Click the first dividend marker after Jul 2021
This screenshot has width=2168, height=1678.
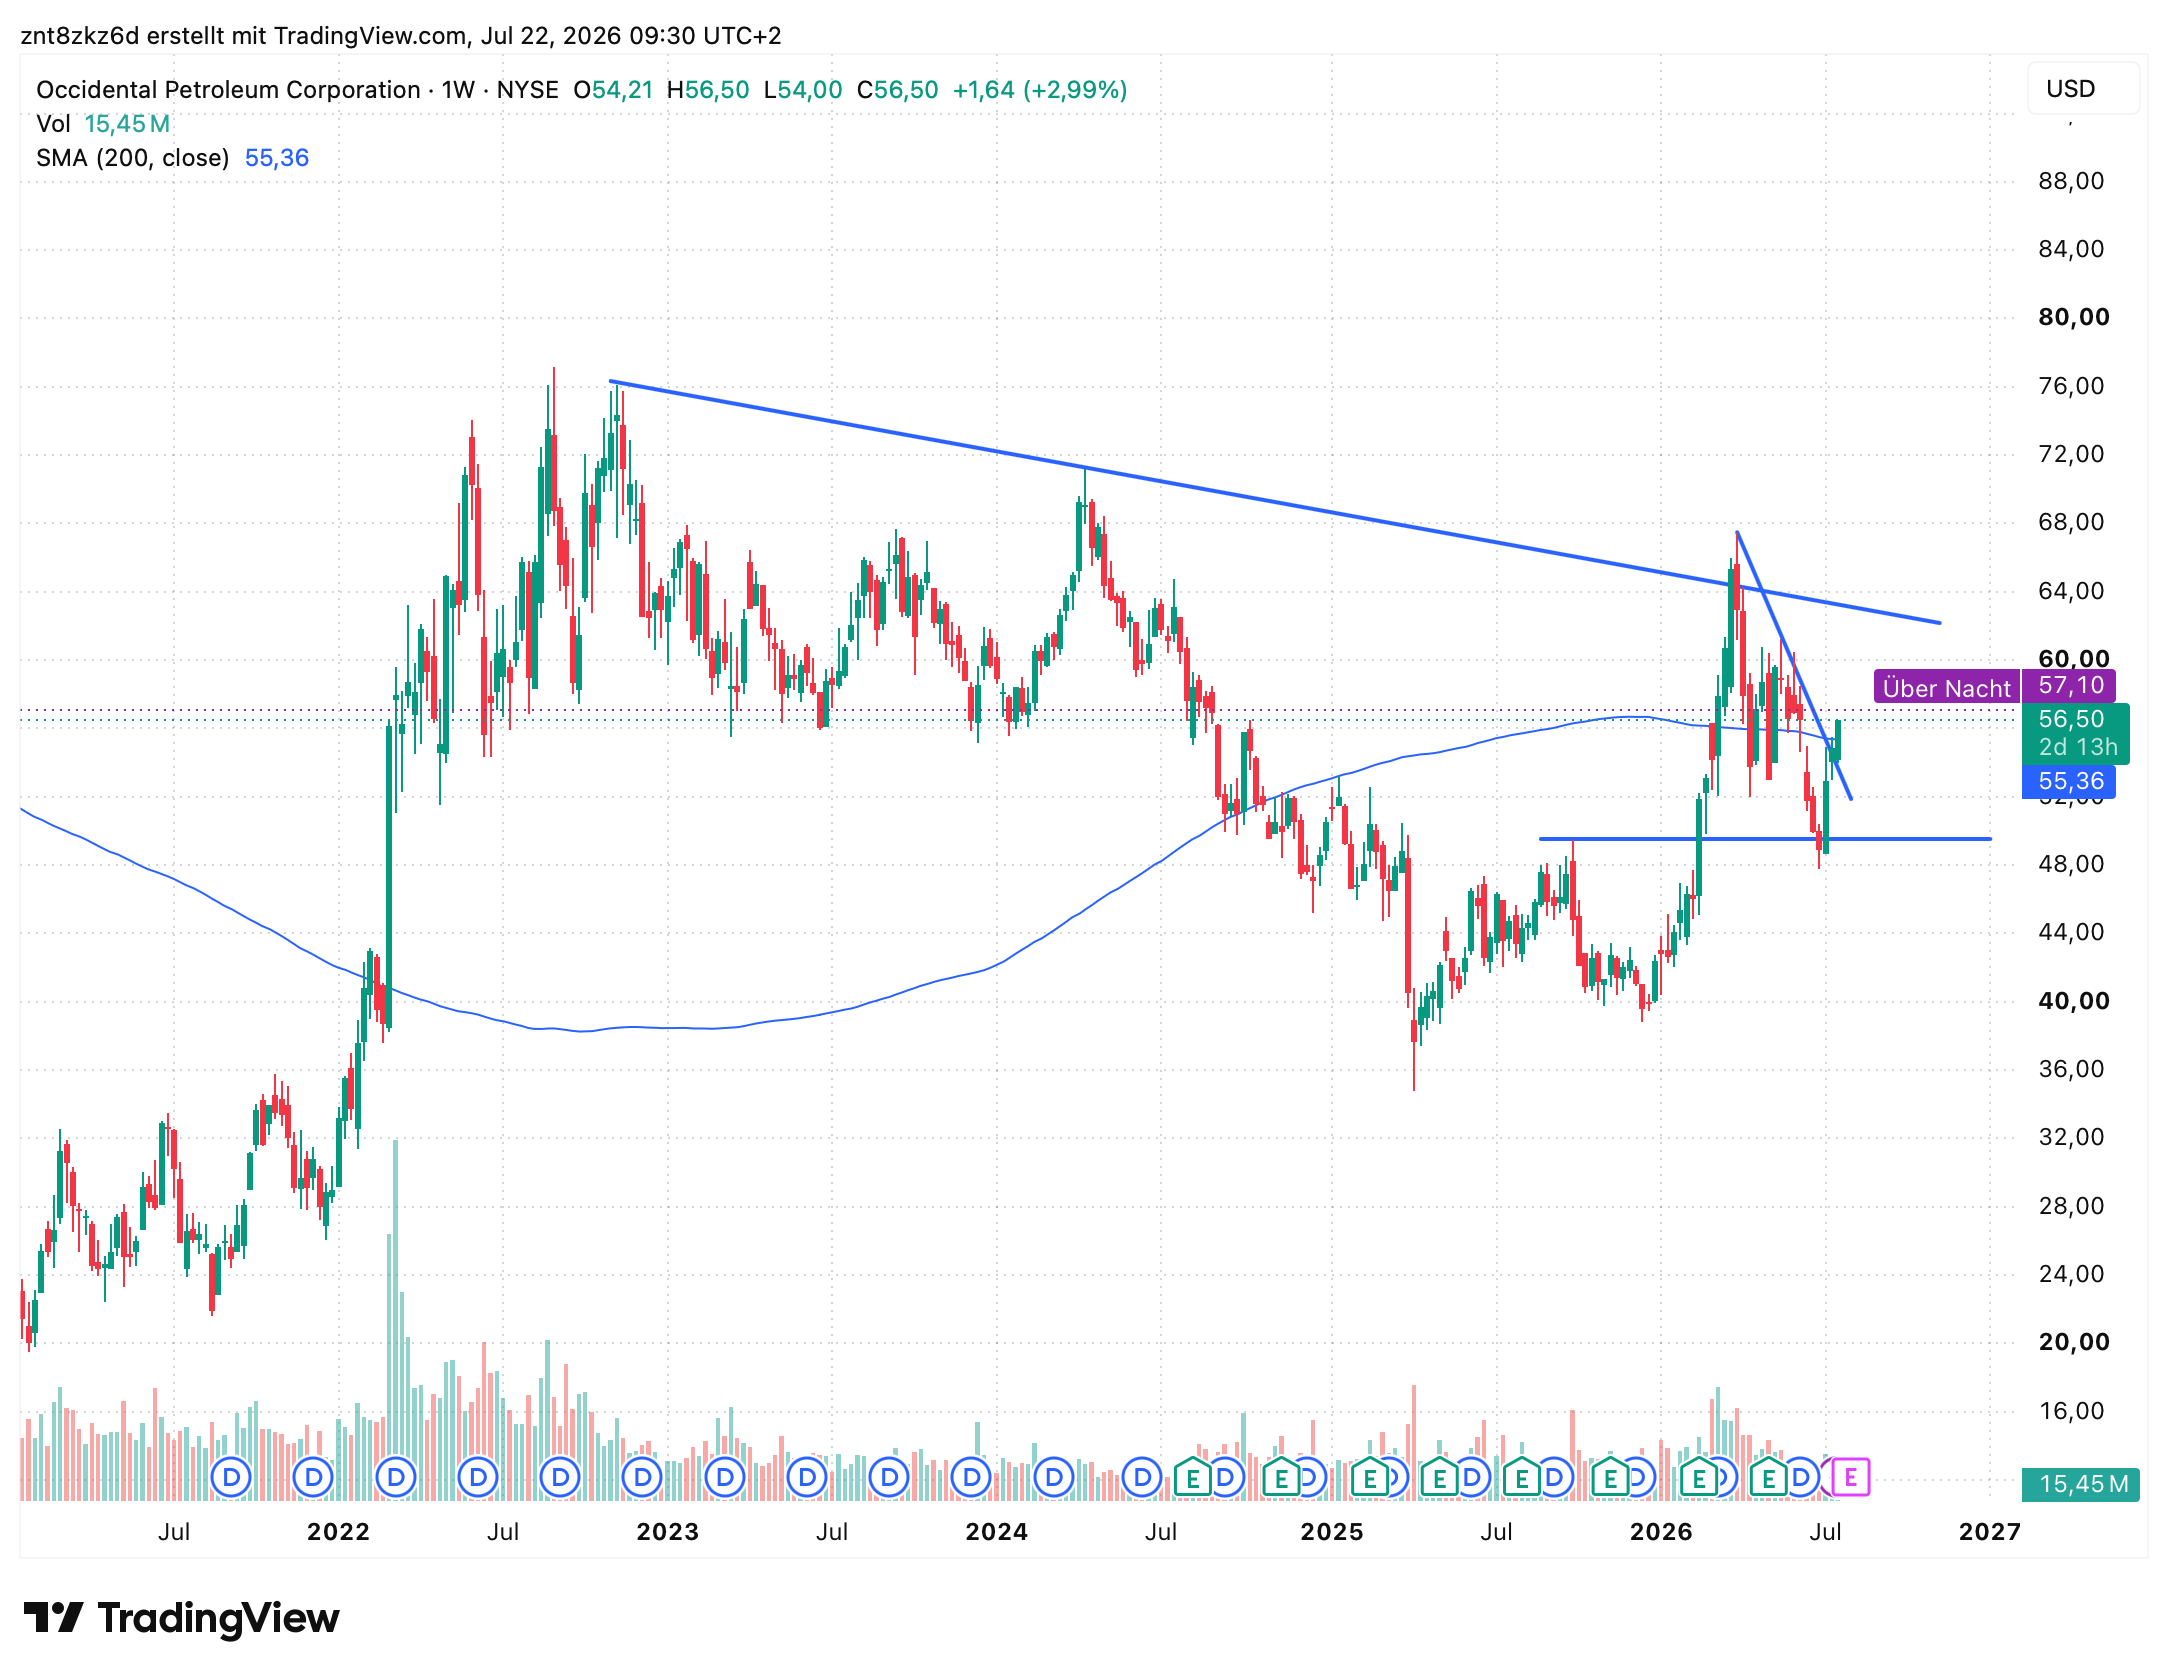point(231,1476)
